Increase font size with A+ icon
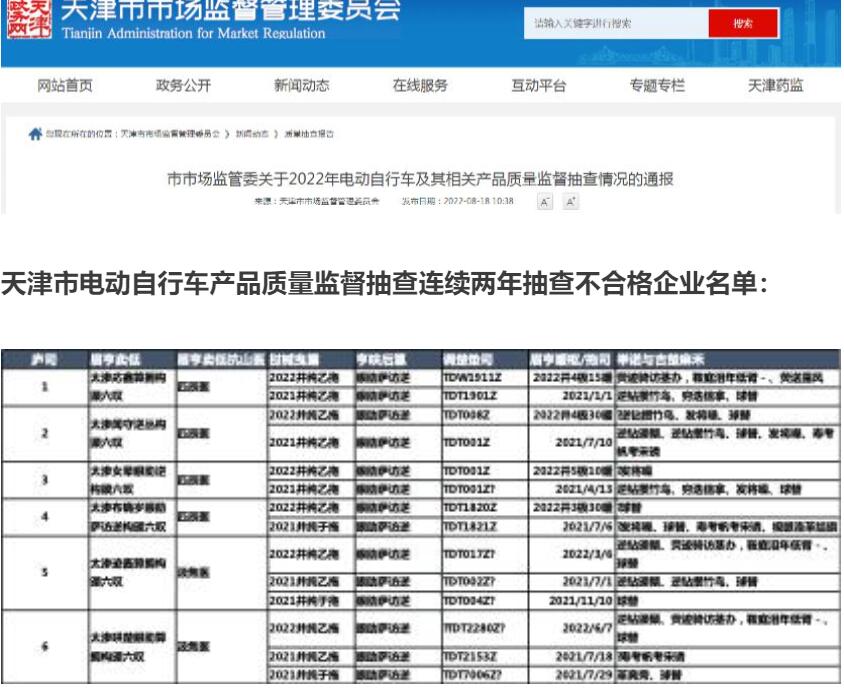The height and width of the screenshot is (697, 844). [x=571, y=202]
